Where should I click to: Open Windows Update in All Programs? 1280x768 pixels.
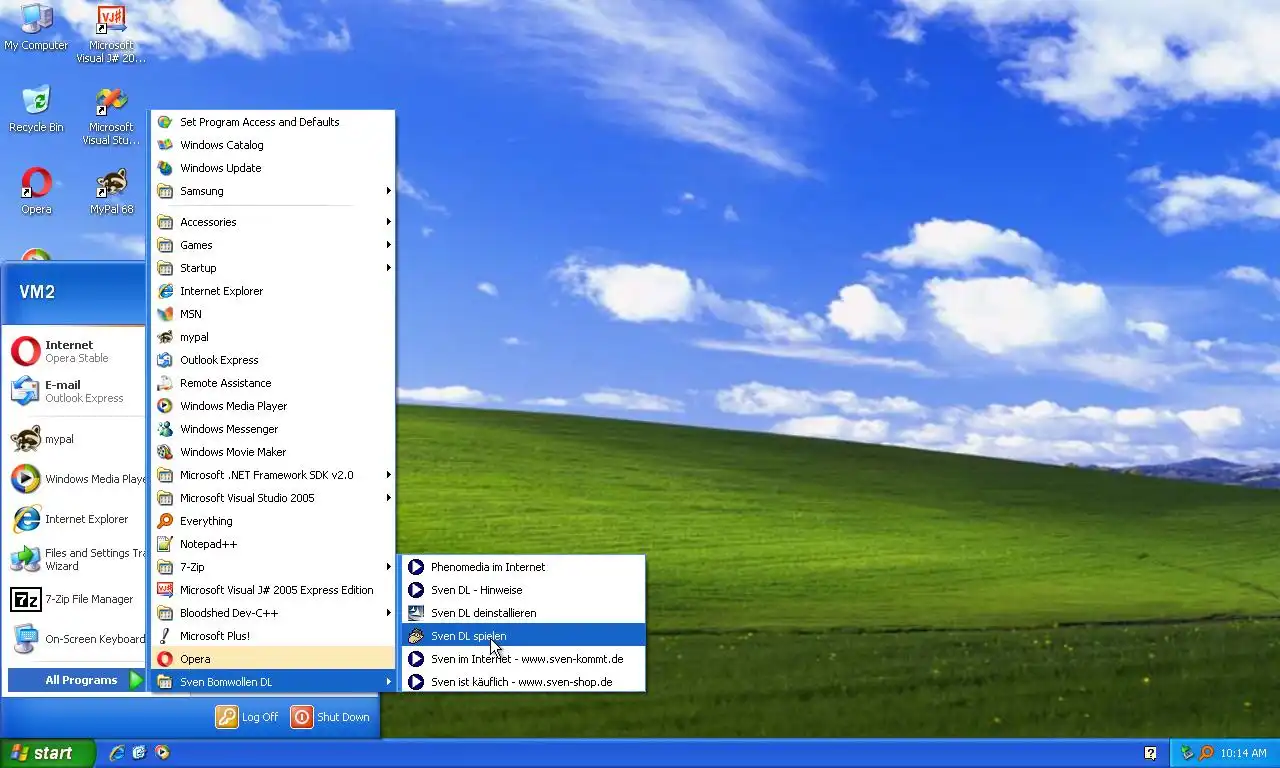click(273, 168)
